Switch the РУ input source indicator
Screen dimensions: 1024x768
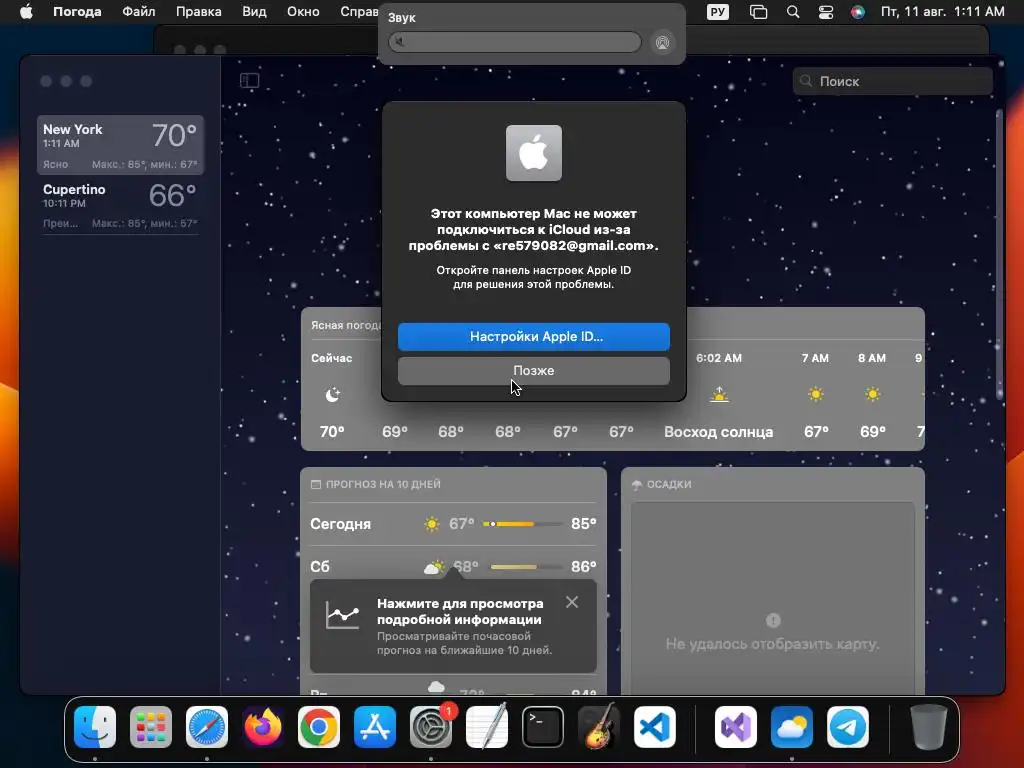(718, 12)
